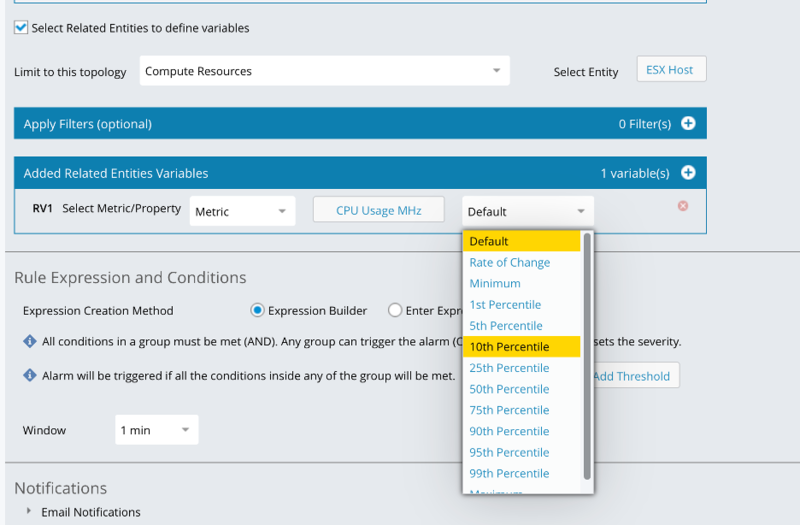800x525 pixels.
Task: Collapse the Default aggregation dropdown
Action: coord(528,211)
